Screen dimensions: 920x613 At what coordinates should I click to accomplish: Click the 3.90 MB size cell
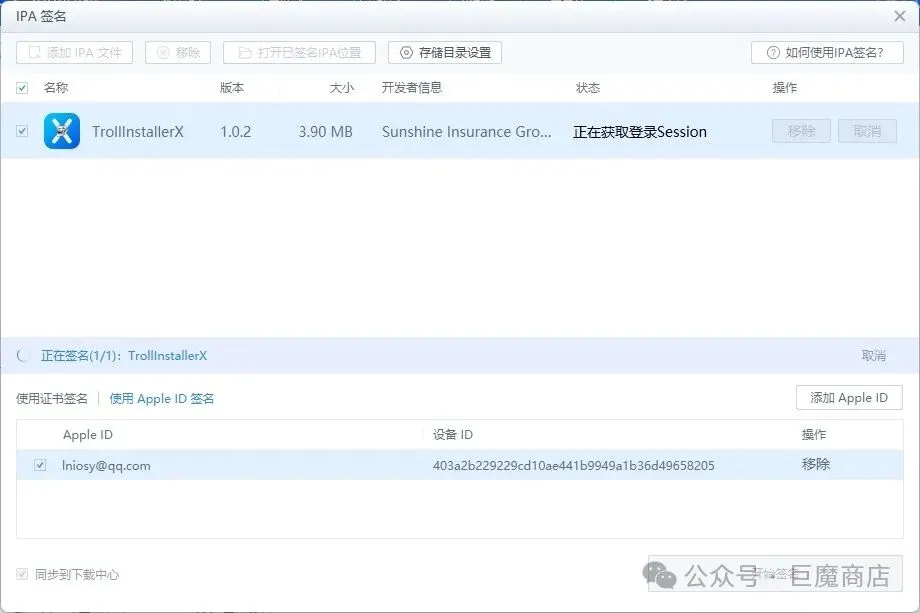coord(326,131)
